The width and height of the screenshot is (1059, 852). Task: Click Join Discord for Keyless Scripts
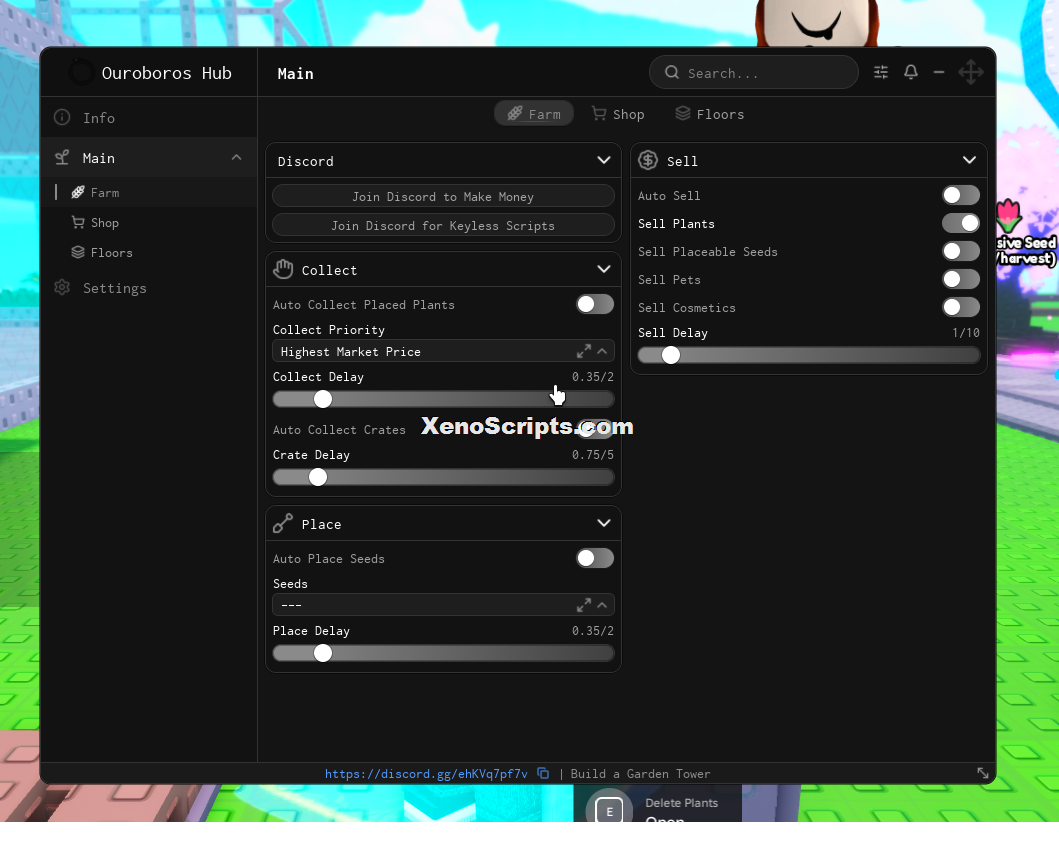point(443,225)
